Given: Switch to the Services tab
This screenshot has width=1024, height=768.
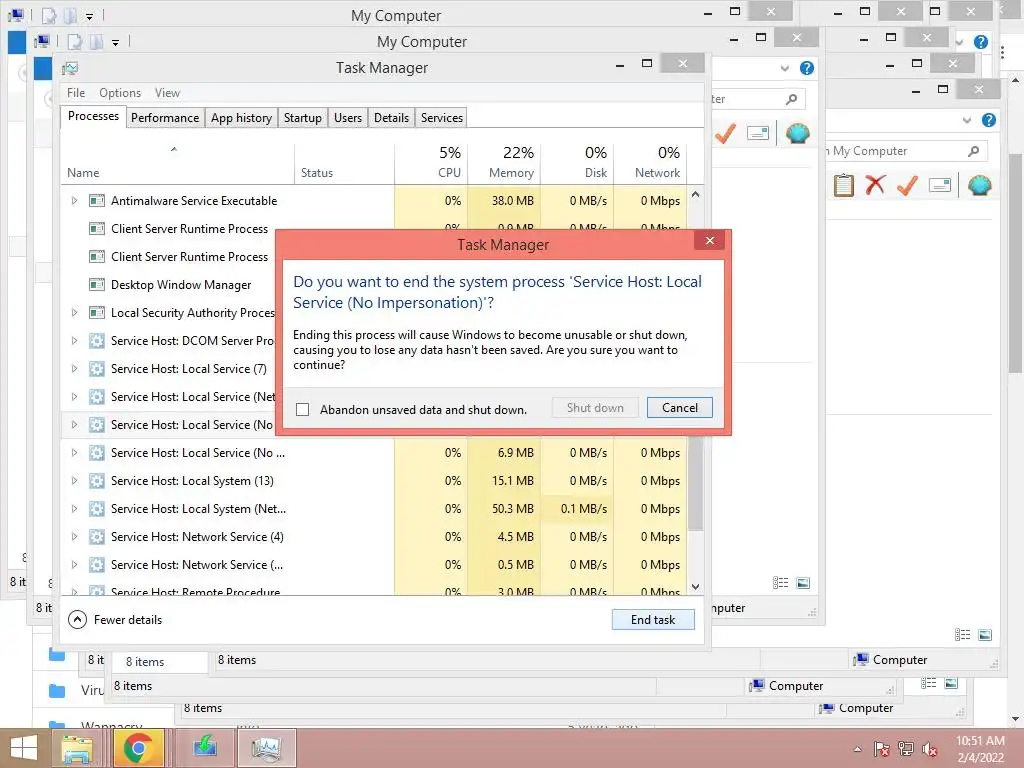Looking at the screenshot, I should [441, 118].
